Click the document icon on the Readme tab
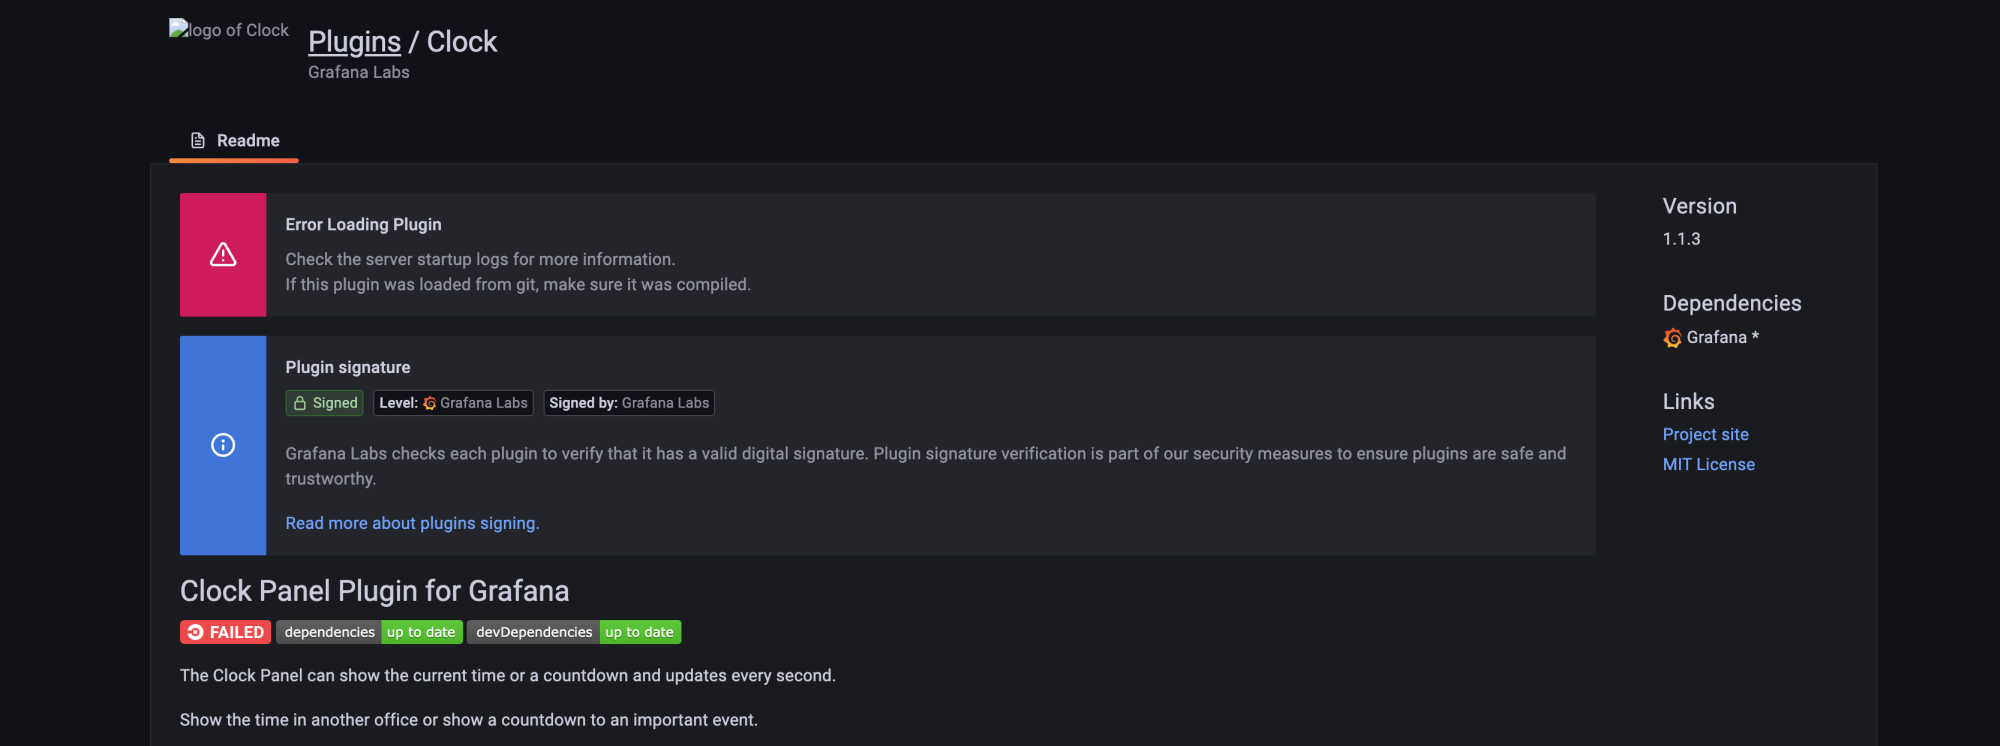2000x746 pixels. coord(196,139)
